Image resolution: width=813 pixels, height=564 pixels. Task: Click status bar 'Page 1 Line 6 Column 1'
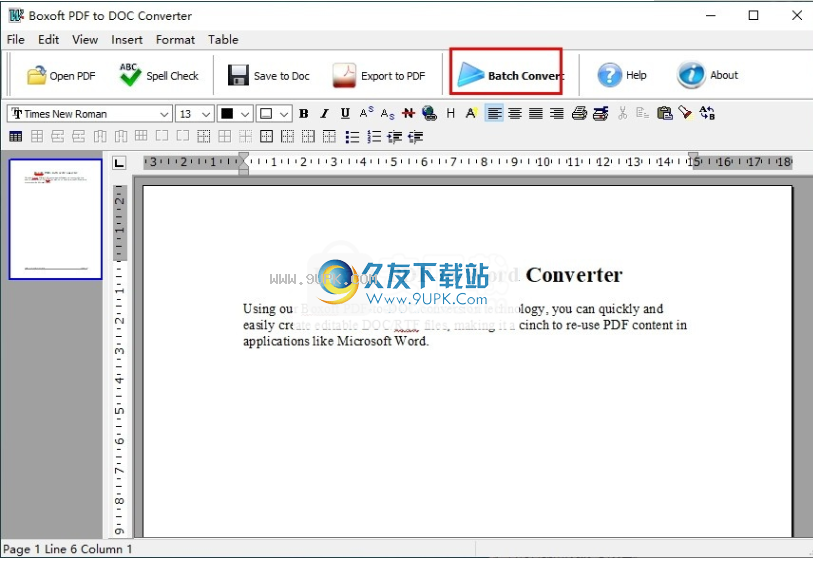(x=67, y=549)
